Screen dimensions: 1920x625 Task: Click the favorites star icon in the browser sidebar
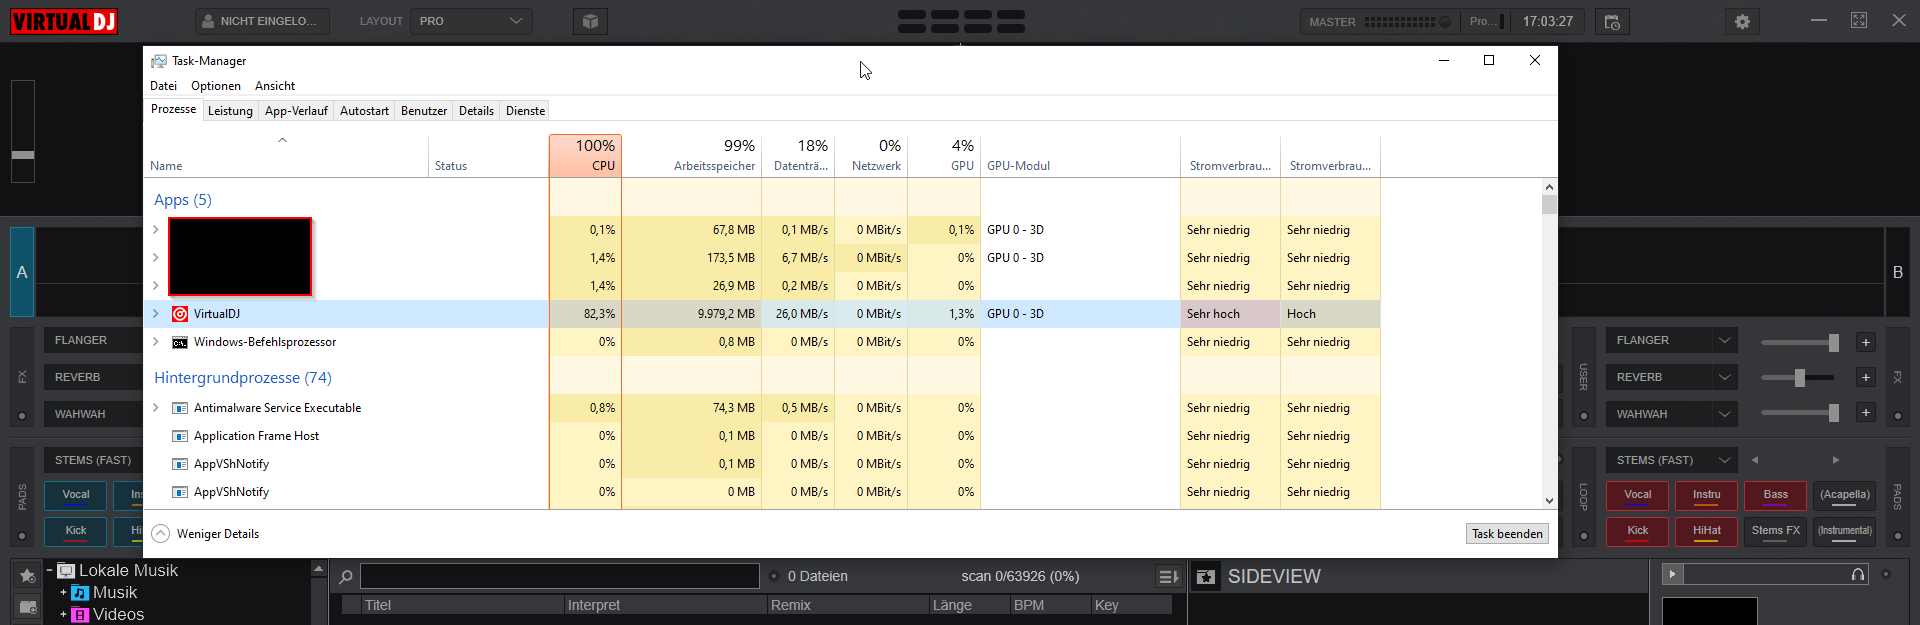(27, 576)
